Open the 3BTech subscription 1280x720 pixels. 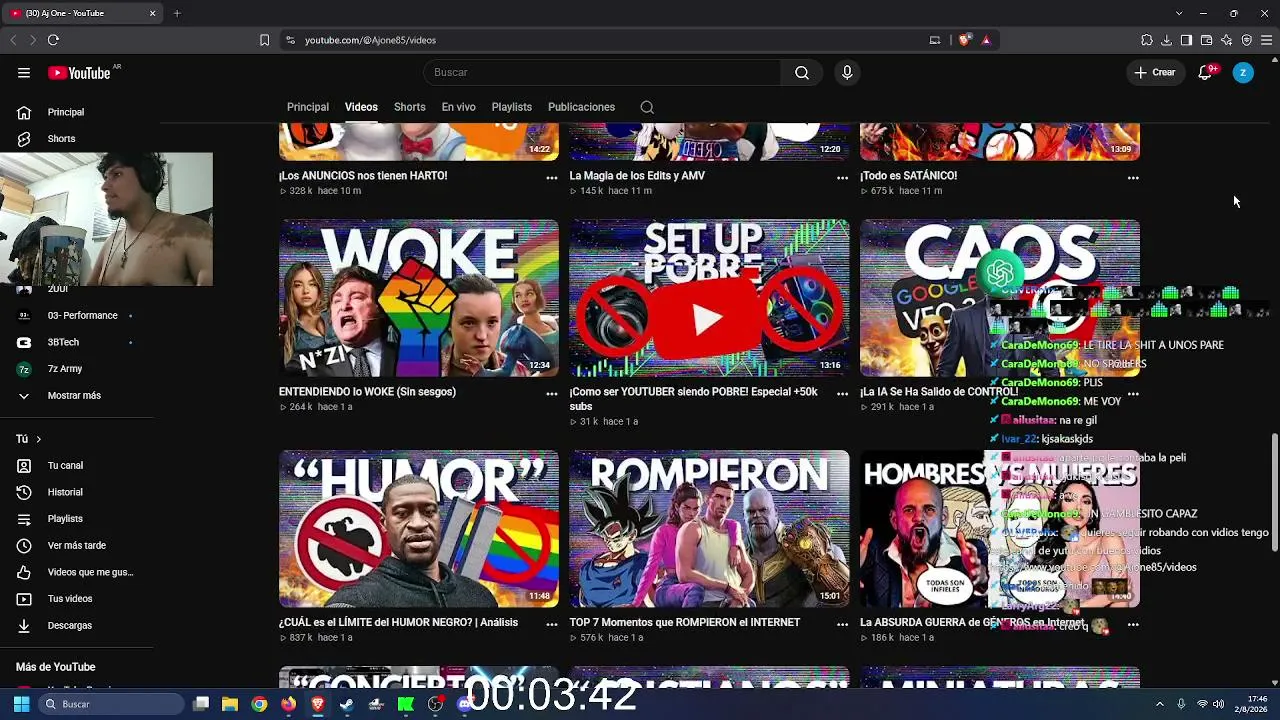pyautogui.click(x=63, y=342)
